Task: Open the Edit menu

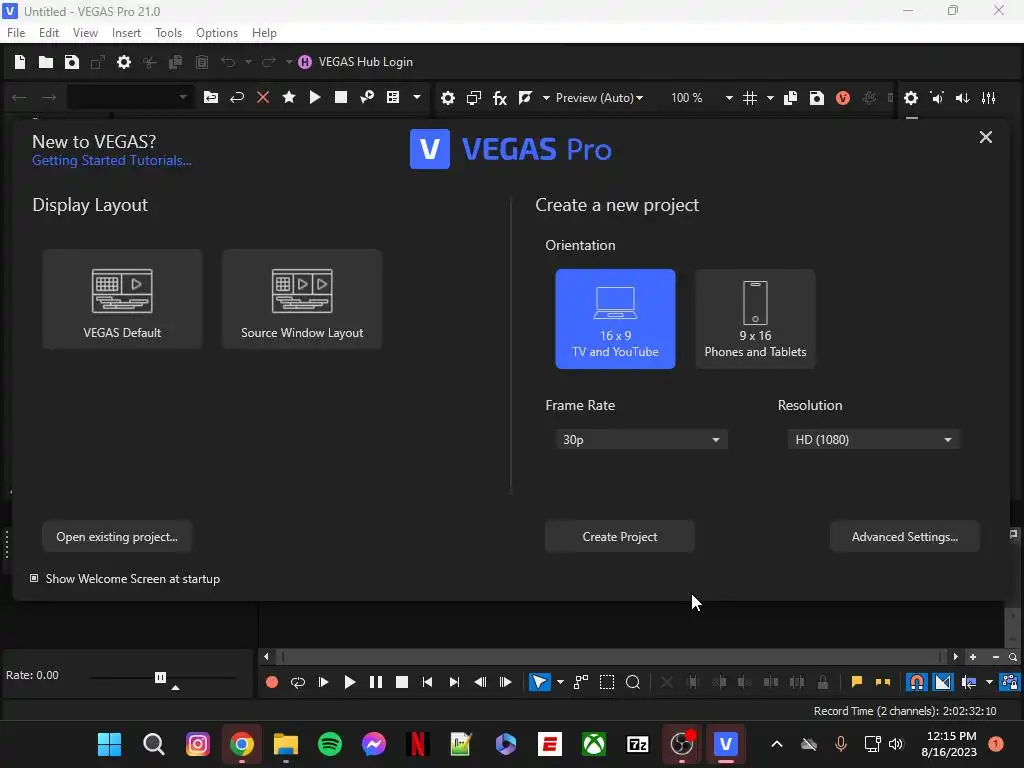Action: pyautogui.click(x=49, y=33)
